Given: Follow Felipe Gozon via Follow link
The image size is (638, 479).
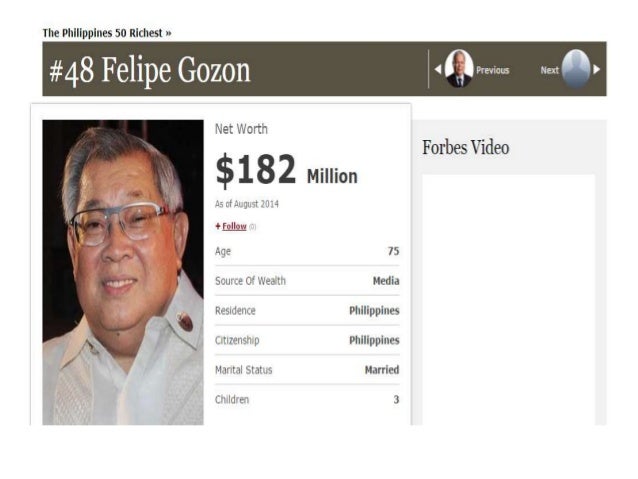Looking at the screenshot, I should click(234, 226).
